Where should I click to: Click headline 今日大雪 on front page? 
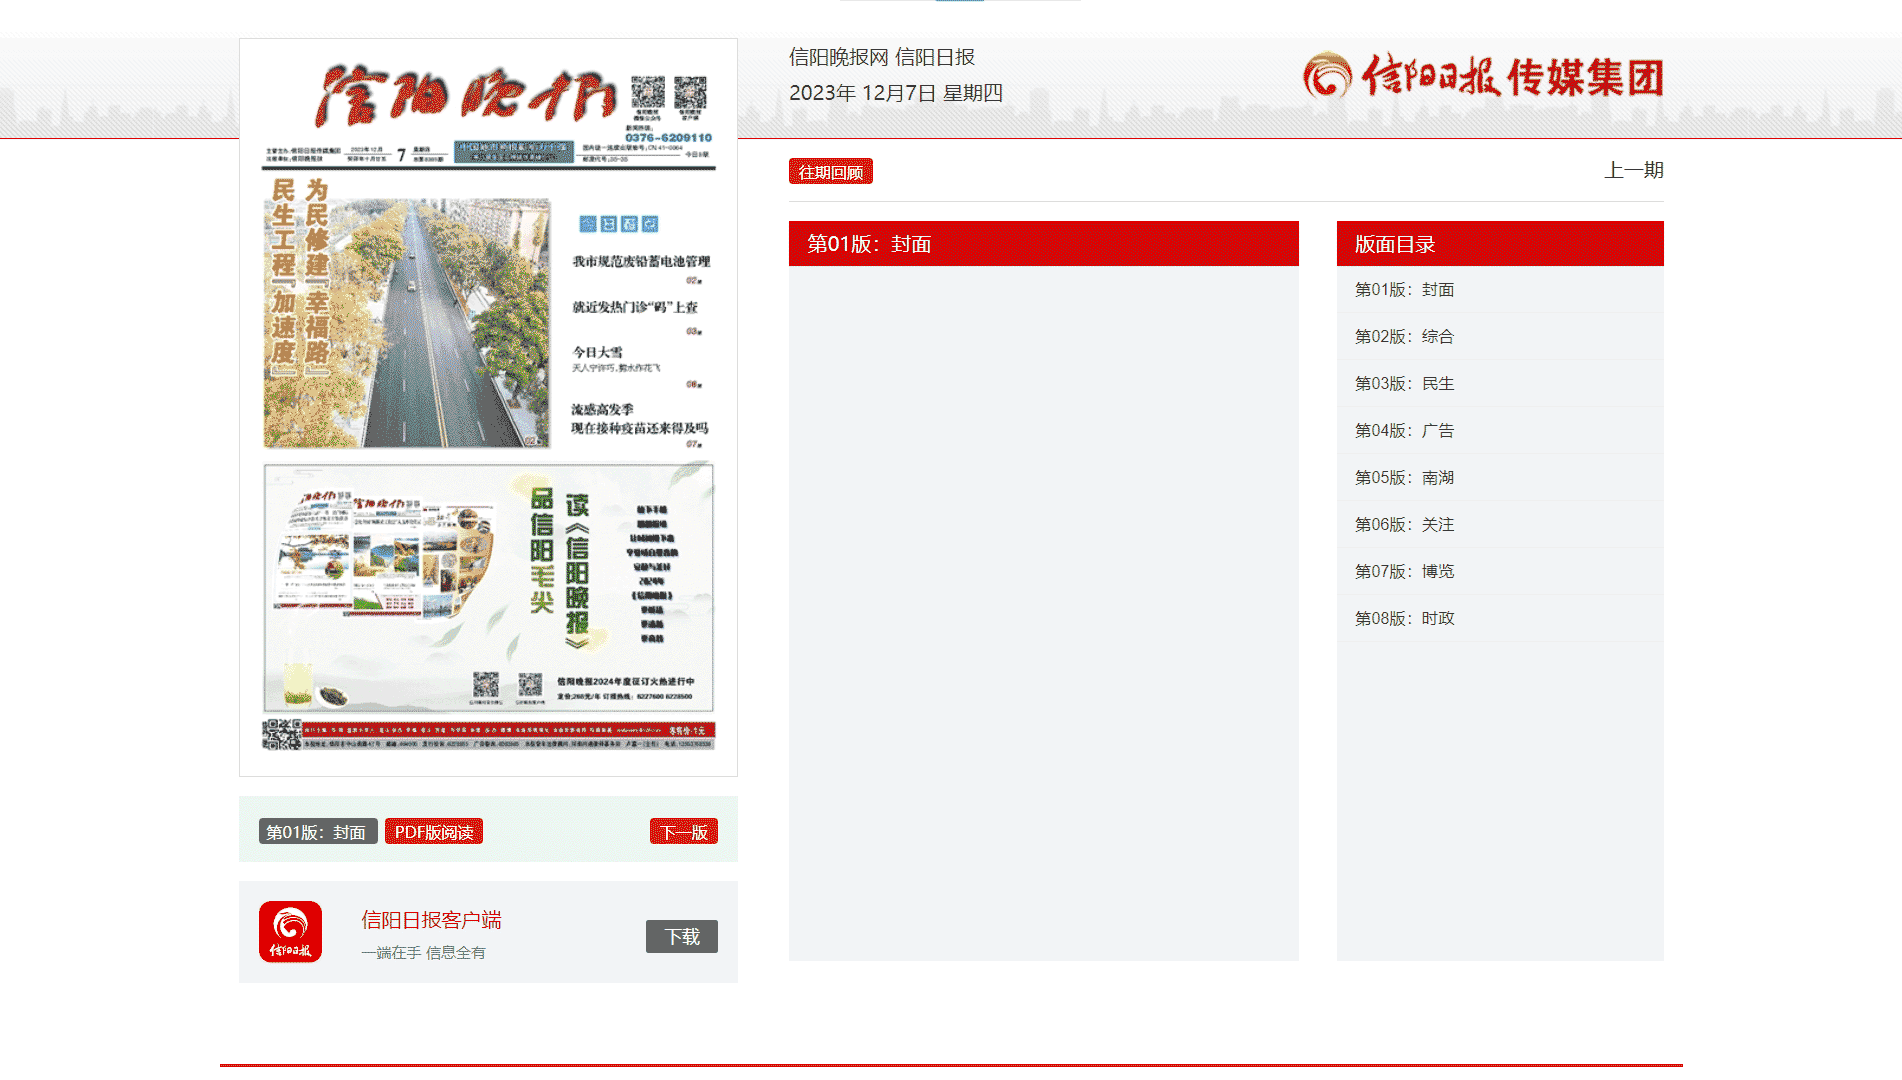pos(597,352)
